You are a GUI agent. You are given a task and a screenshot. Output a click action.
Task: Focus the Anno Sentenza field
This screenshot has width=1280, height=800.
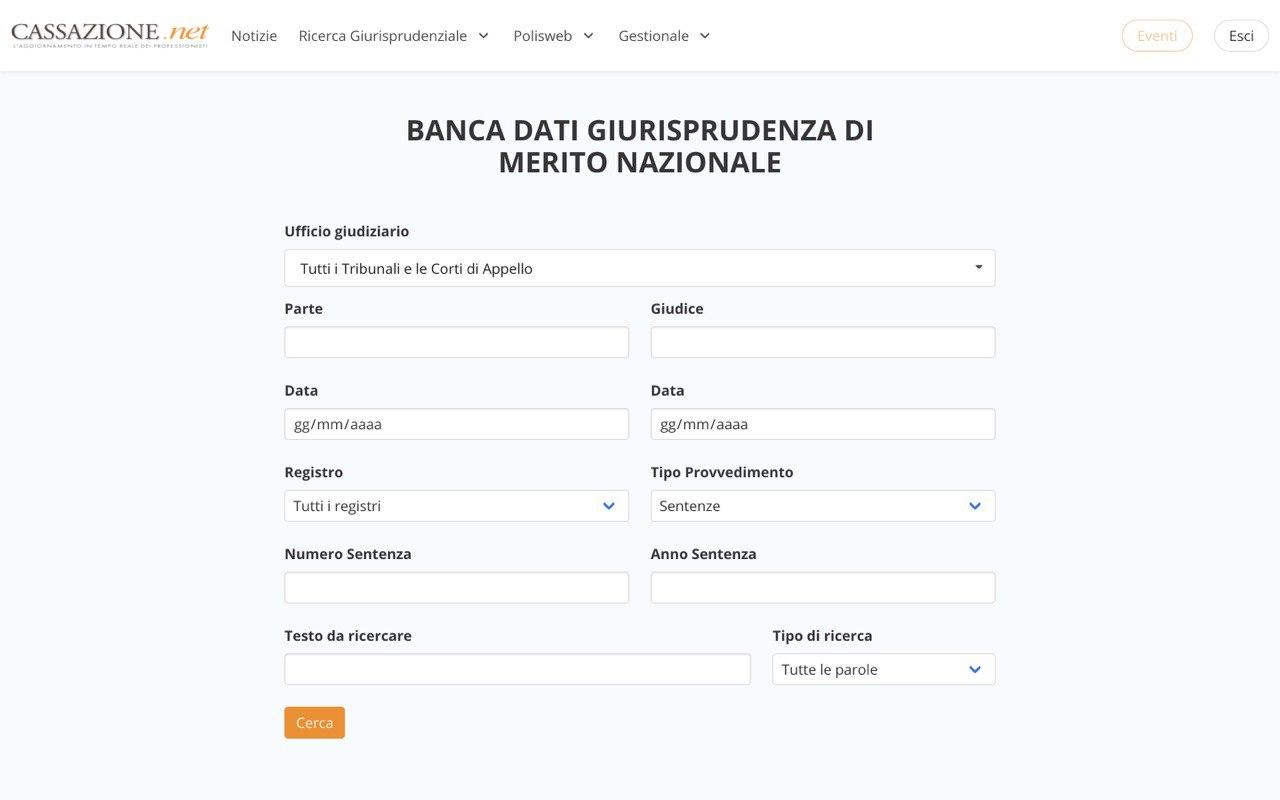click(x=823, y=588)
